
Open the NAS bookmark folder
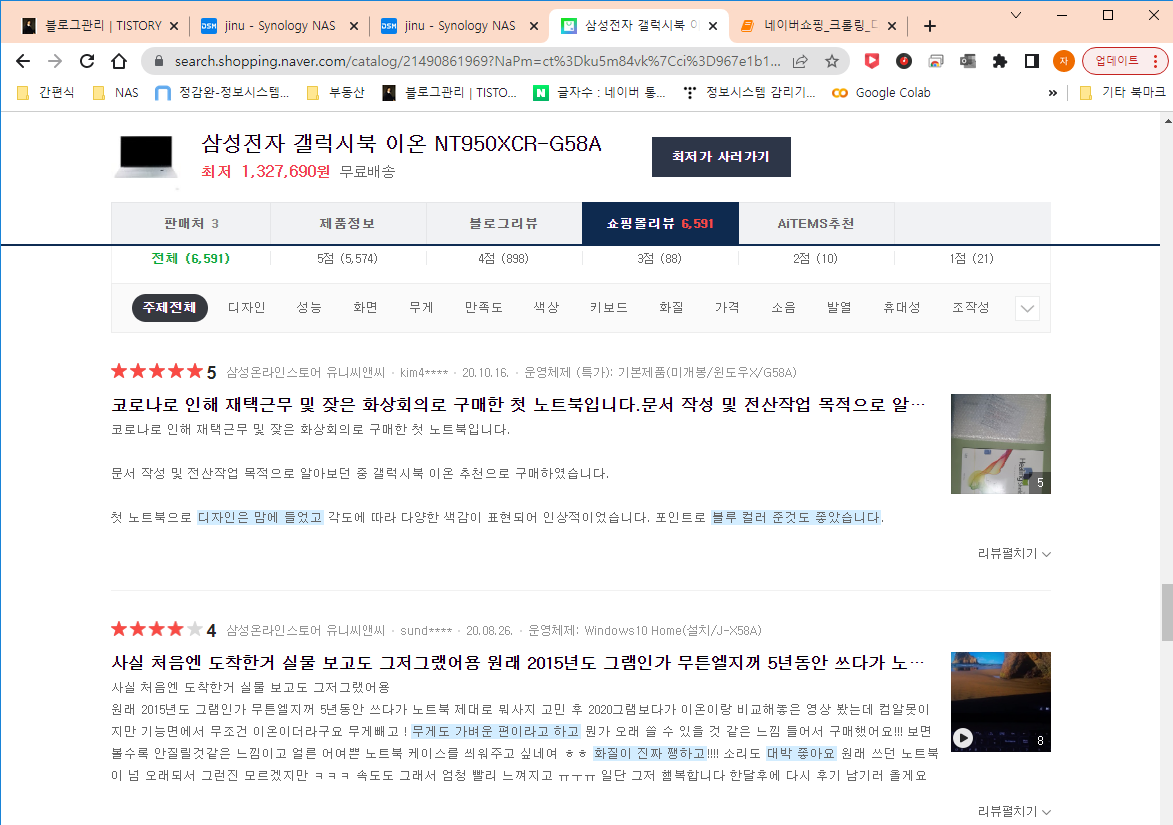(x=116, y=93)
